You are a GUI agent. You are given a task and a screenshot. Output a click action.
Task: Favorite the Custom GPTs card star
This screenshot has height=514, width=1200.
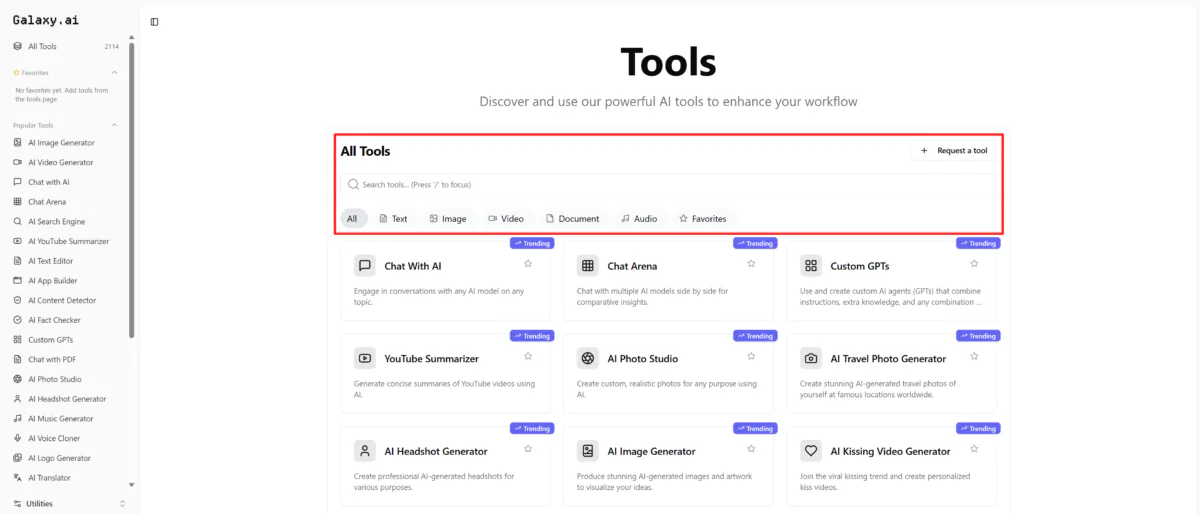[x=974, y=264]
